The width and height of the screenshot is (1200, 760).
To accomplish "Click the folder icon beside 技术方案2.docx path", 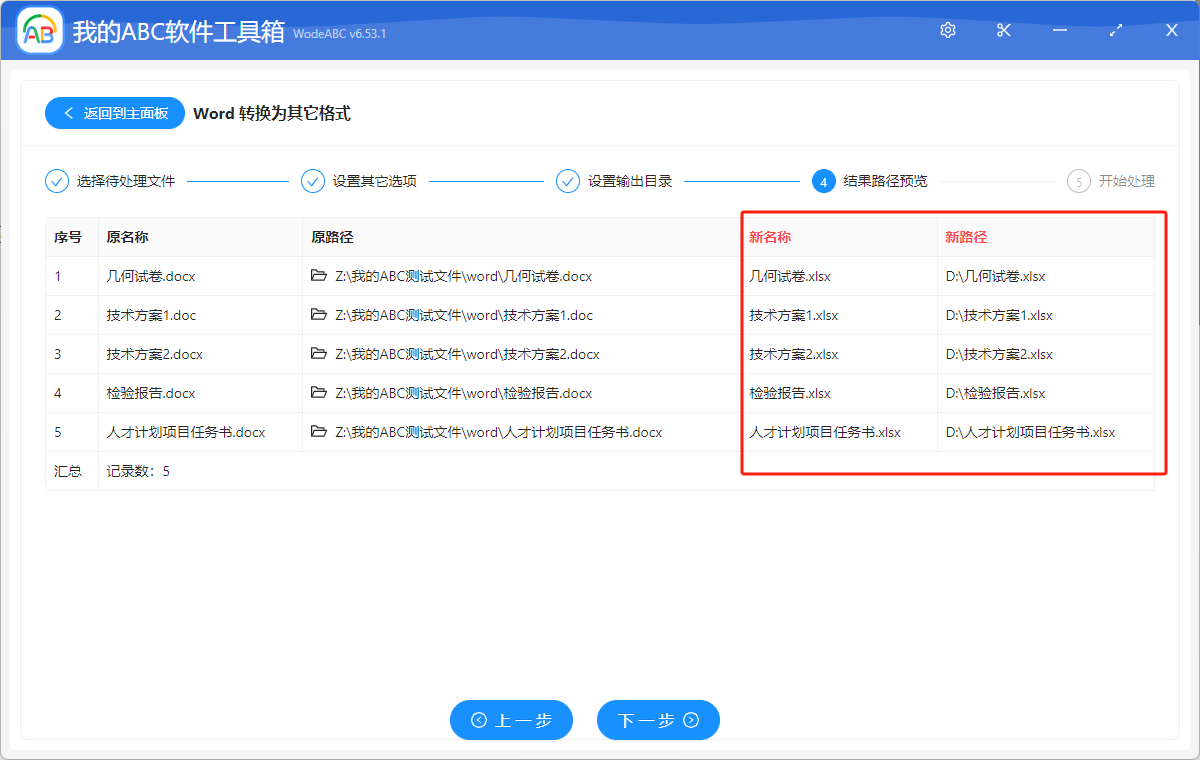I will click(x=318, y=354).
